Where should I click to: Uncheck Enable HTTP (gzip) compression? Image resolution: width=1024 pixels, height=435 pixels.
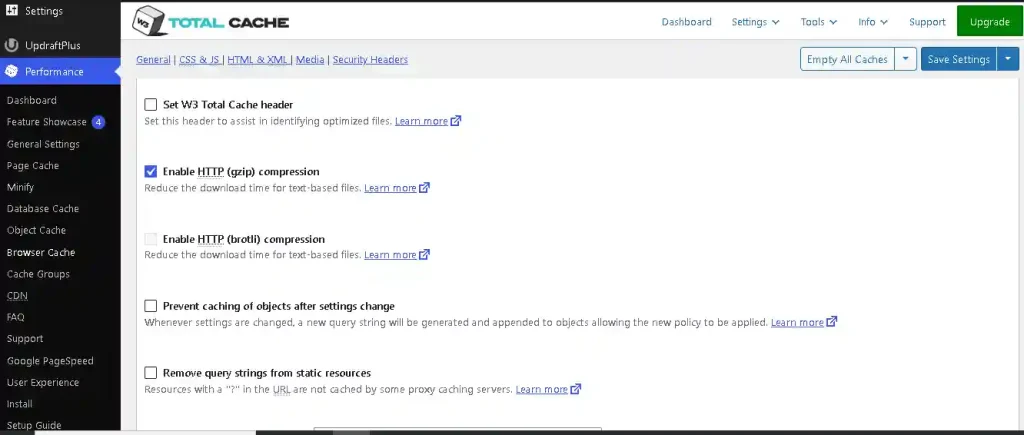click(x=151, y=172)
